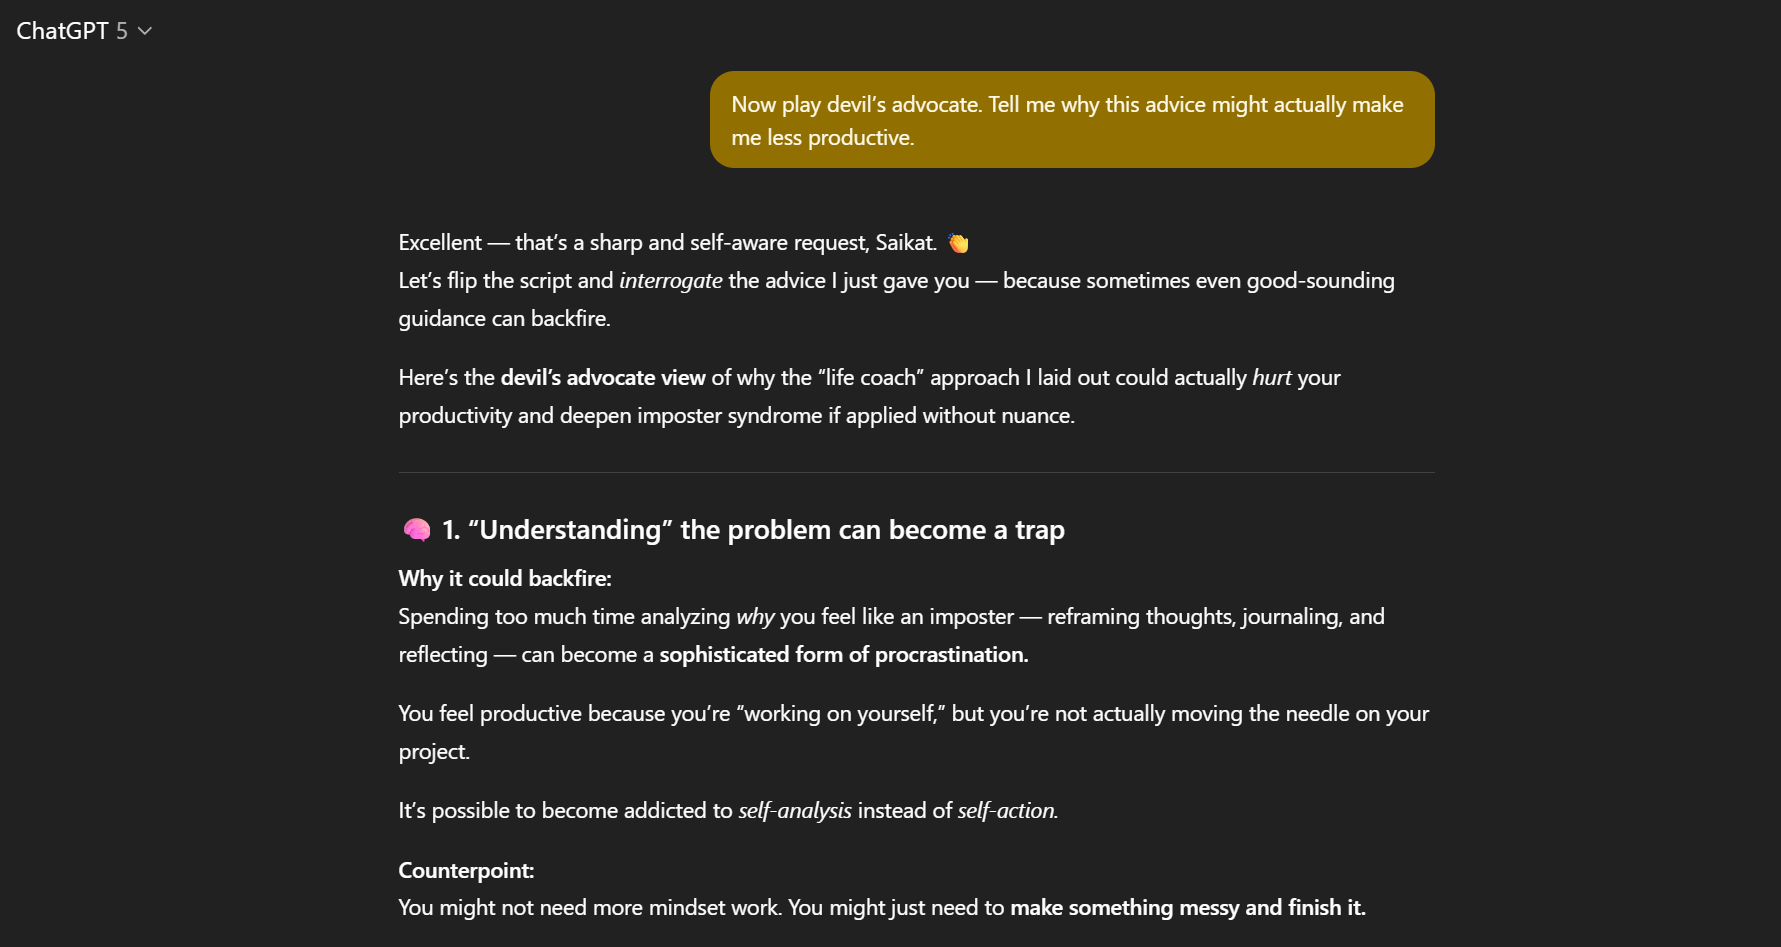This screenshot has width=1781, height=947.
Task: Click the horizontal divider line
Action: [x=916, y=472]
